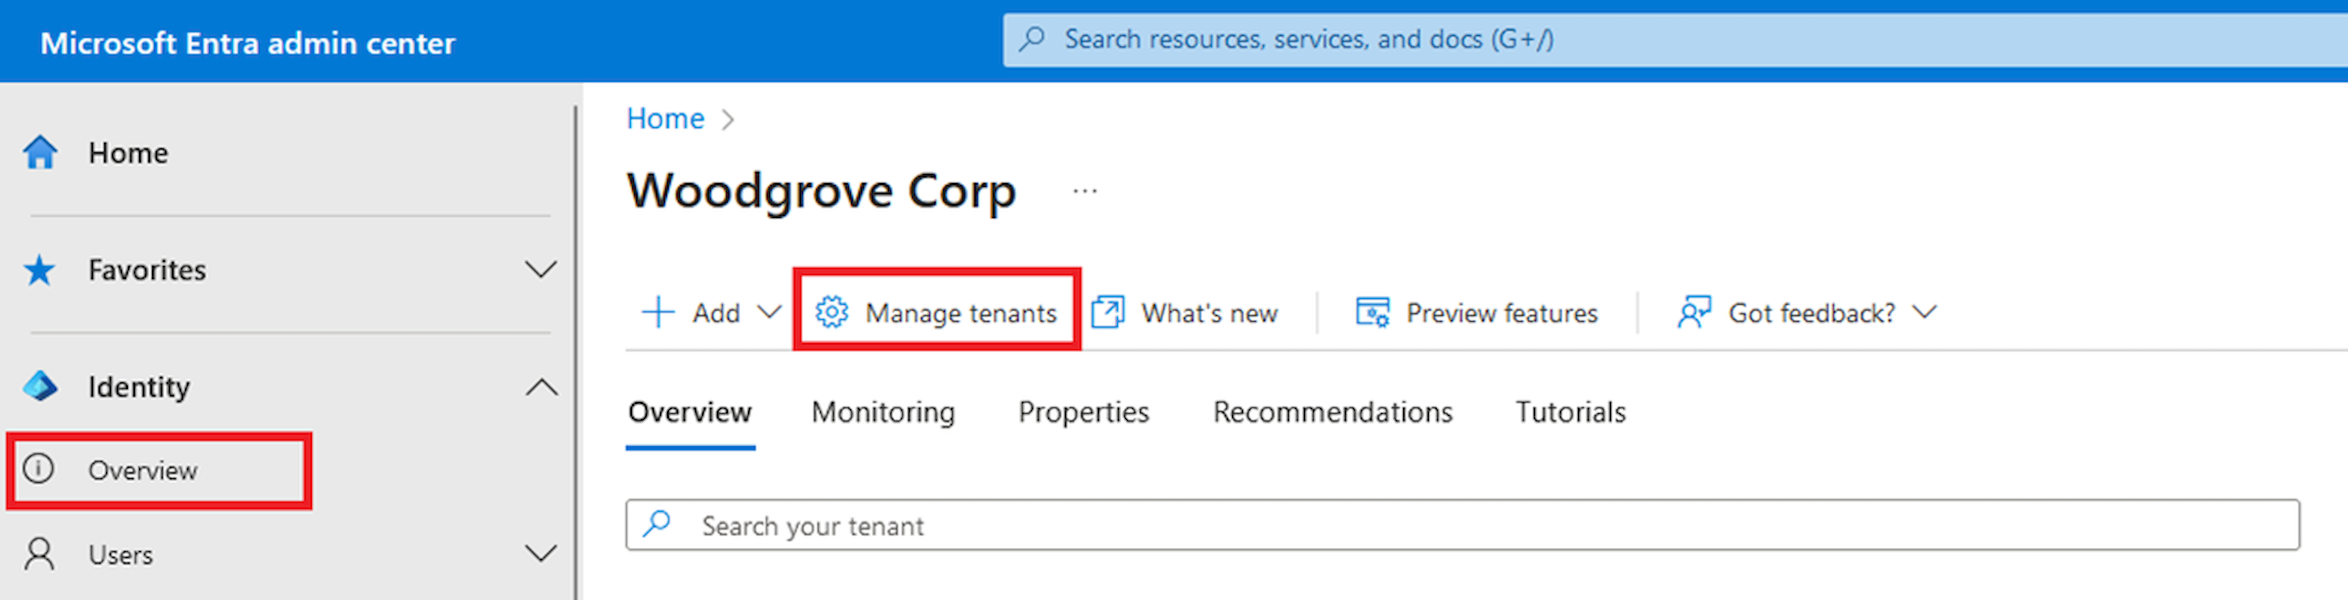
Task: Click the Identity label in sidebar
Action: 139,387
